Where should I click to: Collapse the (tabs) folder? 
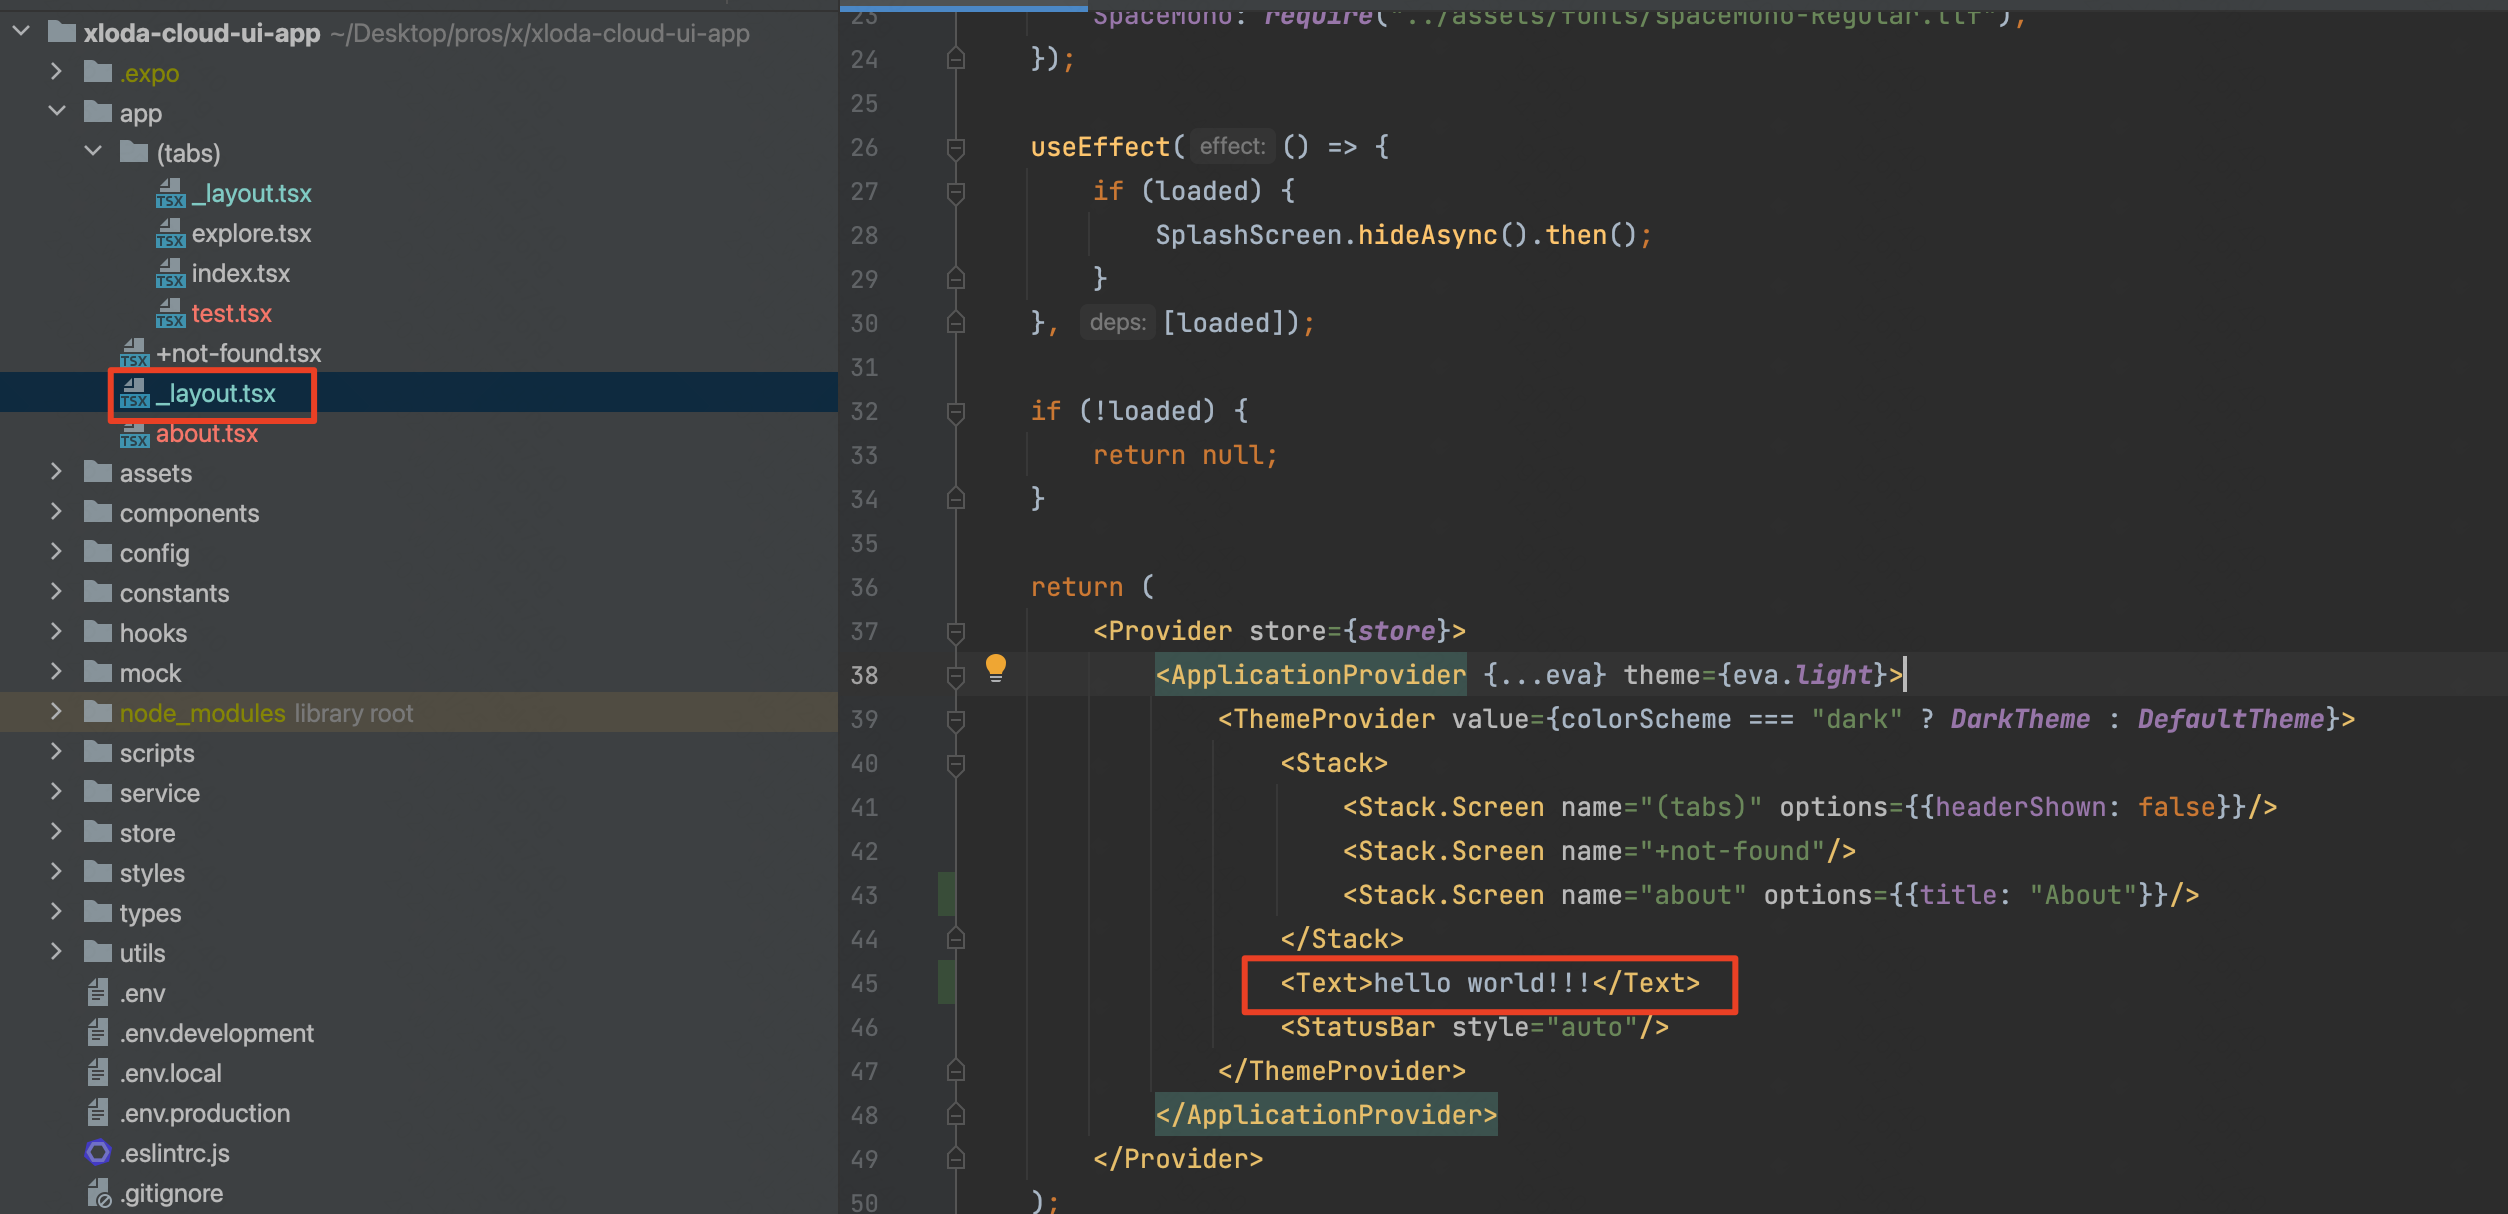(x=93, y=152)
